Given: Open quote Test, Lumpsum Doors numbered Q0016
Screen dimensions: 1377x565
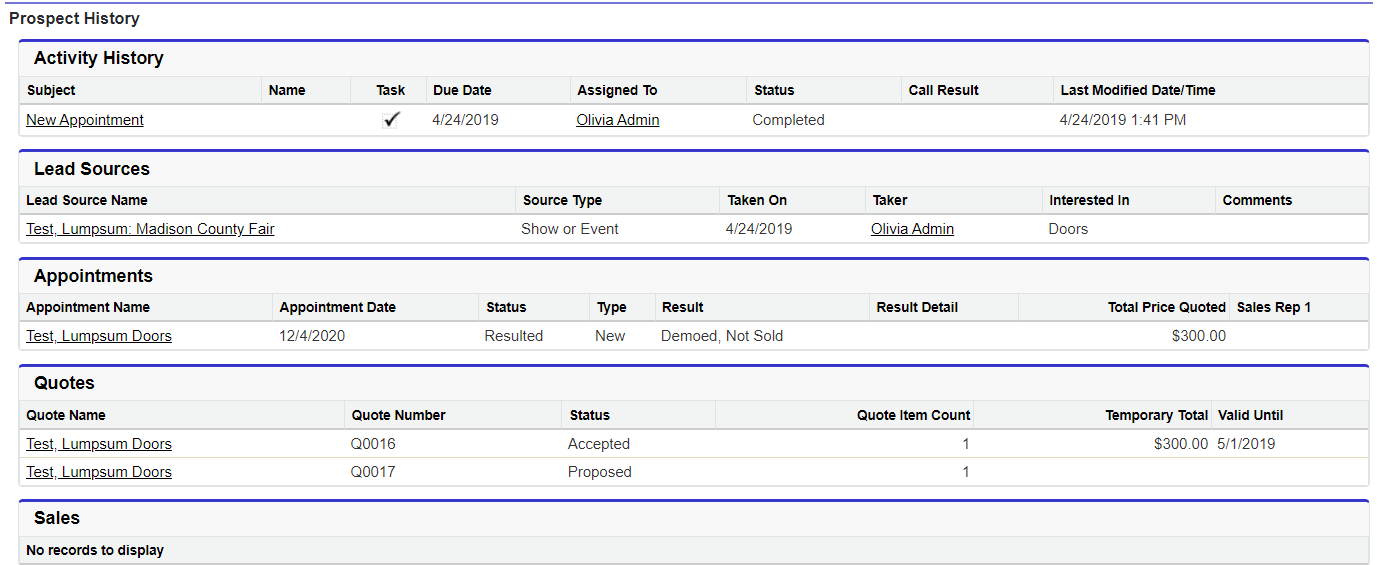Looking at the screenshot, I should coord(99,444).
